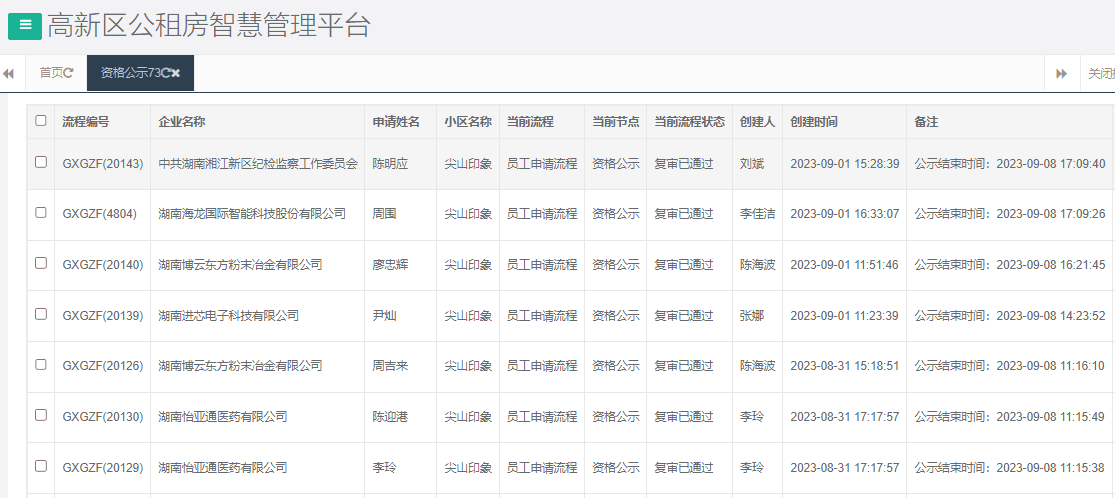This screenshot has height=498, width=1115.
Task: Click the page title 高新区公租房智慧管理平台
Action: tap(209, 26)
